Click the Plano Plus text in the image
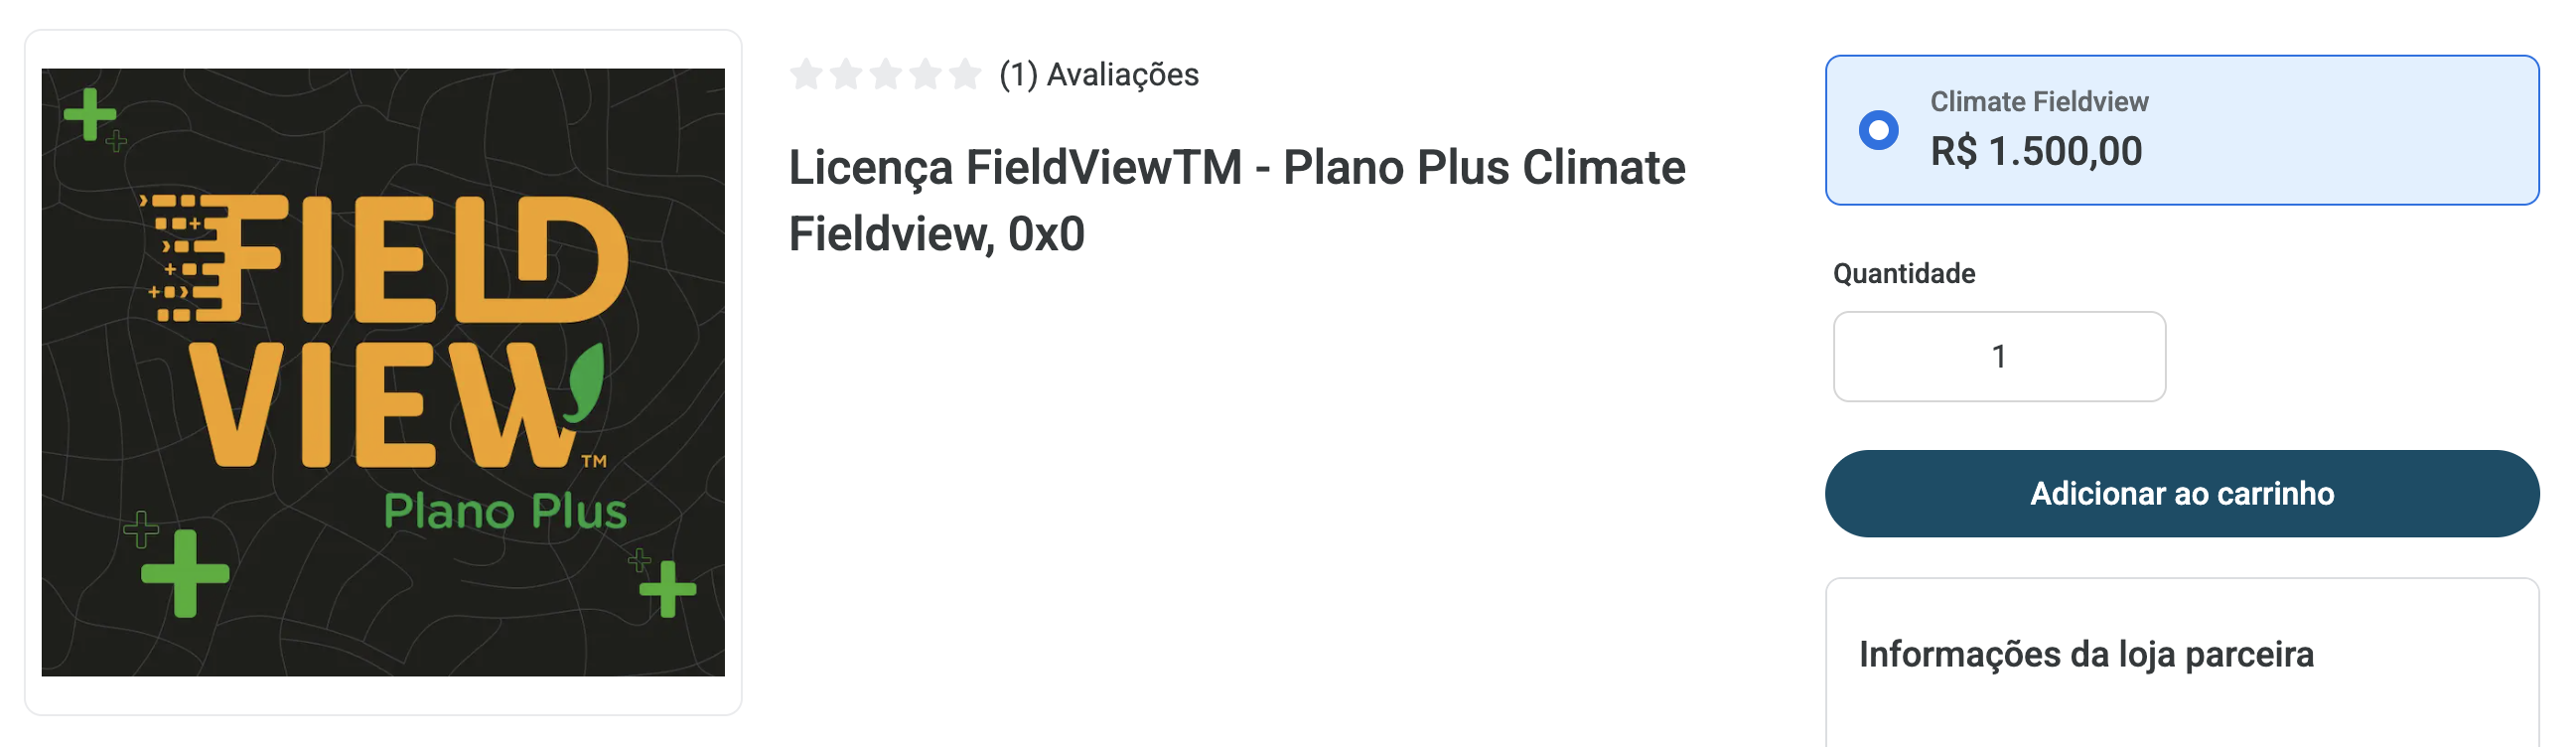This screenshot has width=2576, height=747. (x=505, y=512)
